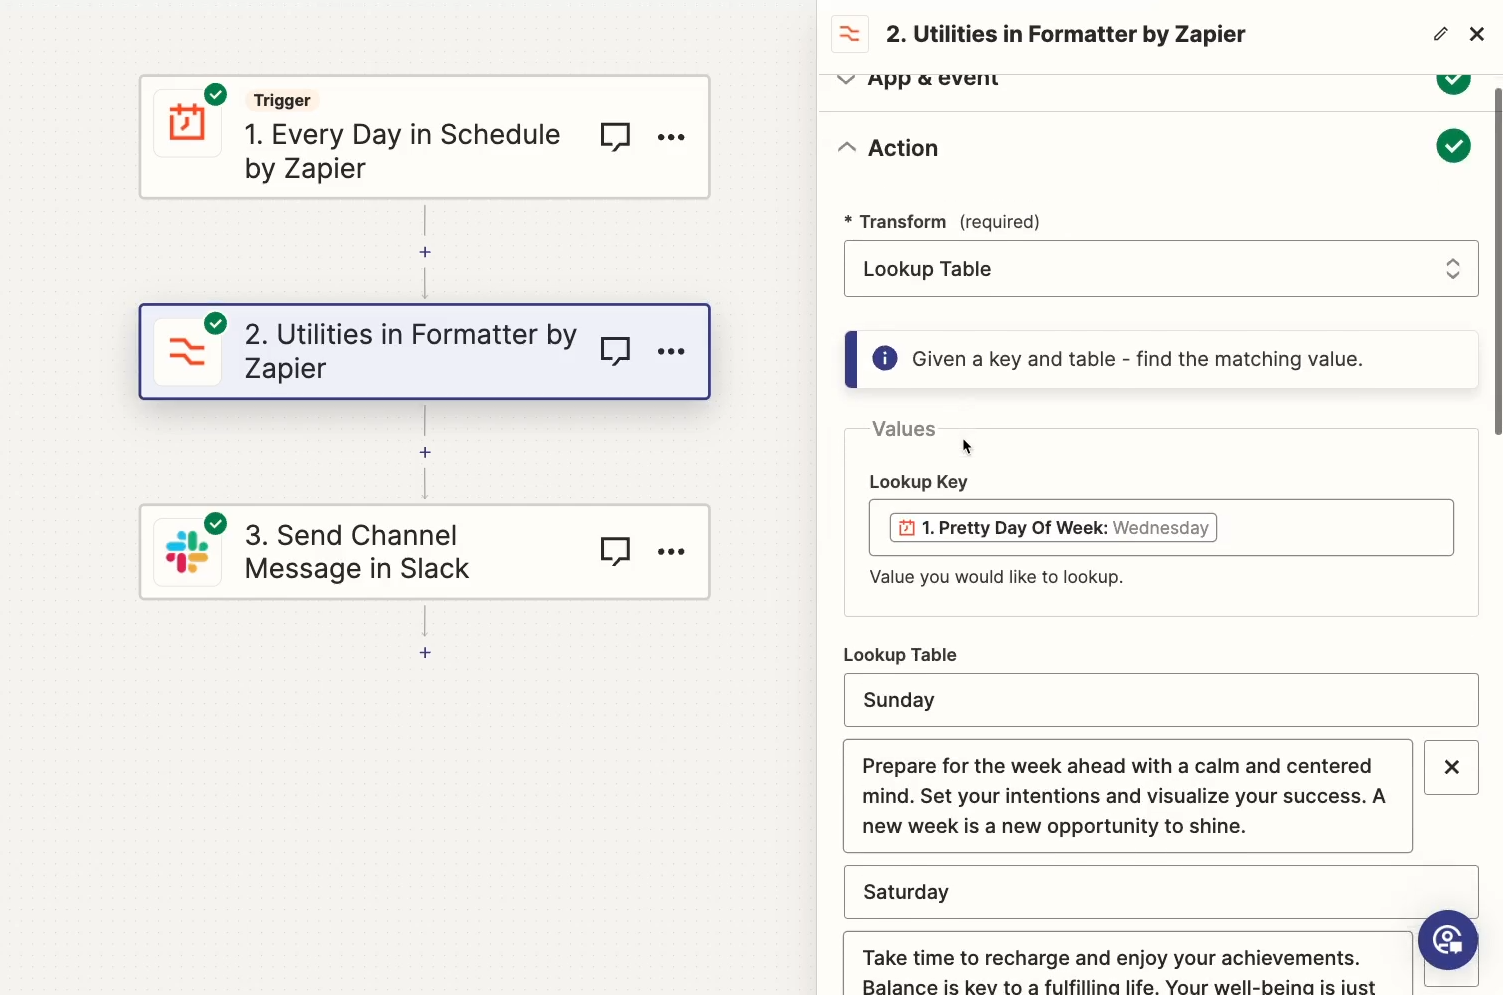Open more options for step 1 Schedule
1503x995 pixels.
click(671, 137)
